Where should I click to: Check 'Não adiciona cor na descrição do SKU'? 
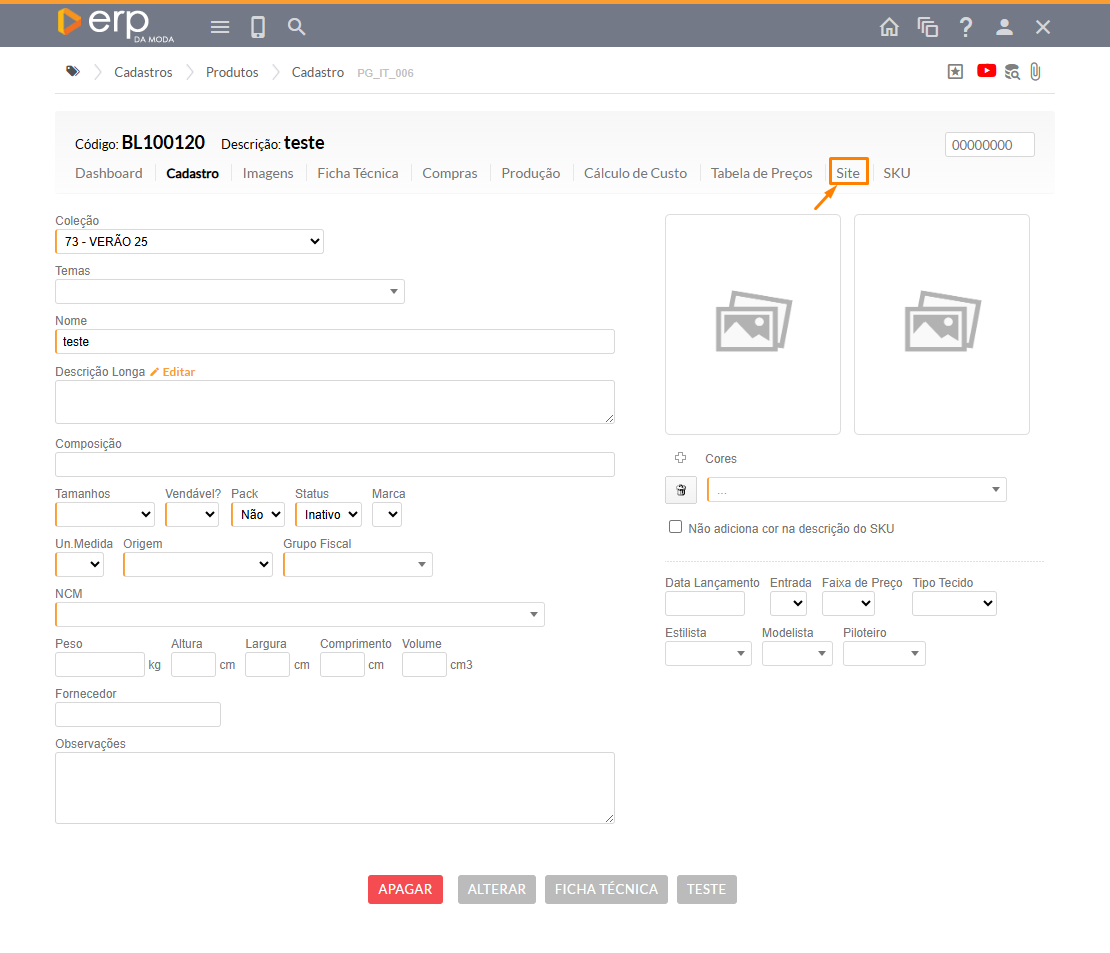(x=676, y=527)
